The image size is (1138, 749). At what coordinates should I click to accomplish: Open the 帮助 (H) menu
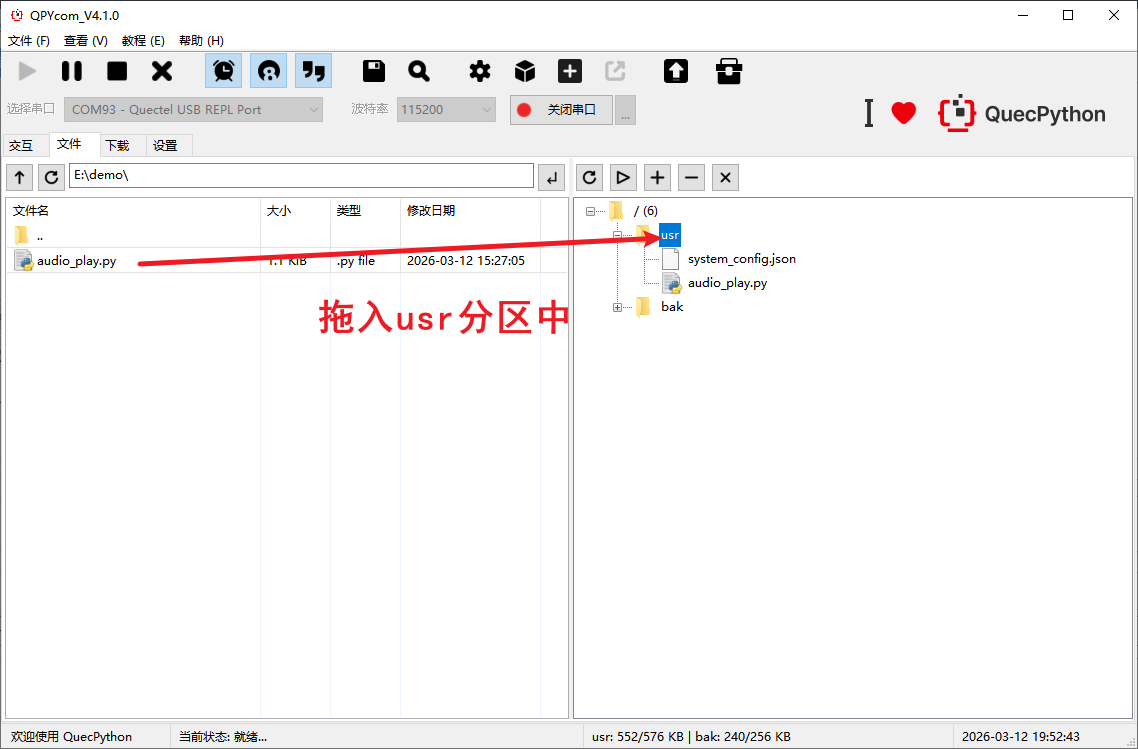(x=201, y=41)
